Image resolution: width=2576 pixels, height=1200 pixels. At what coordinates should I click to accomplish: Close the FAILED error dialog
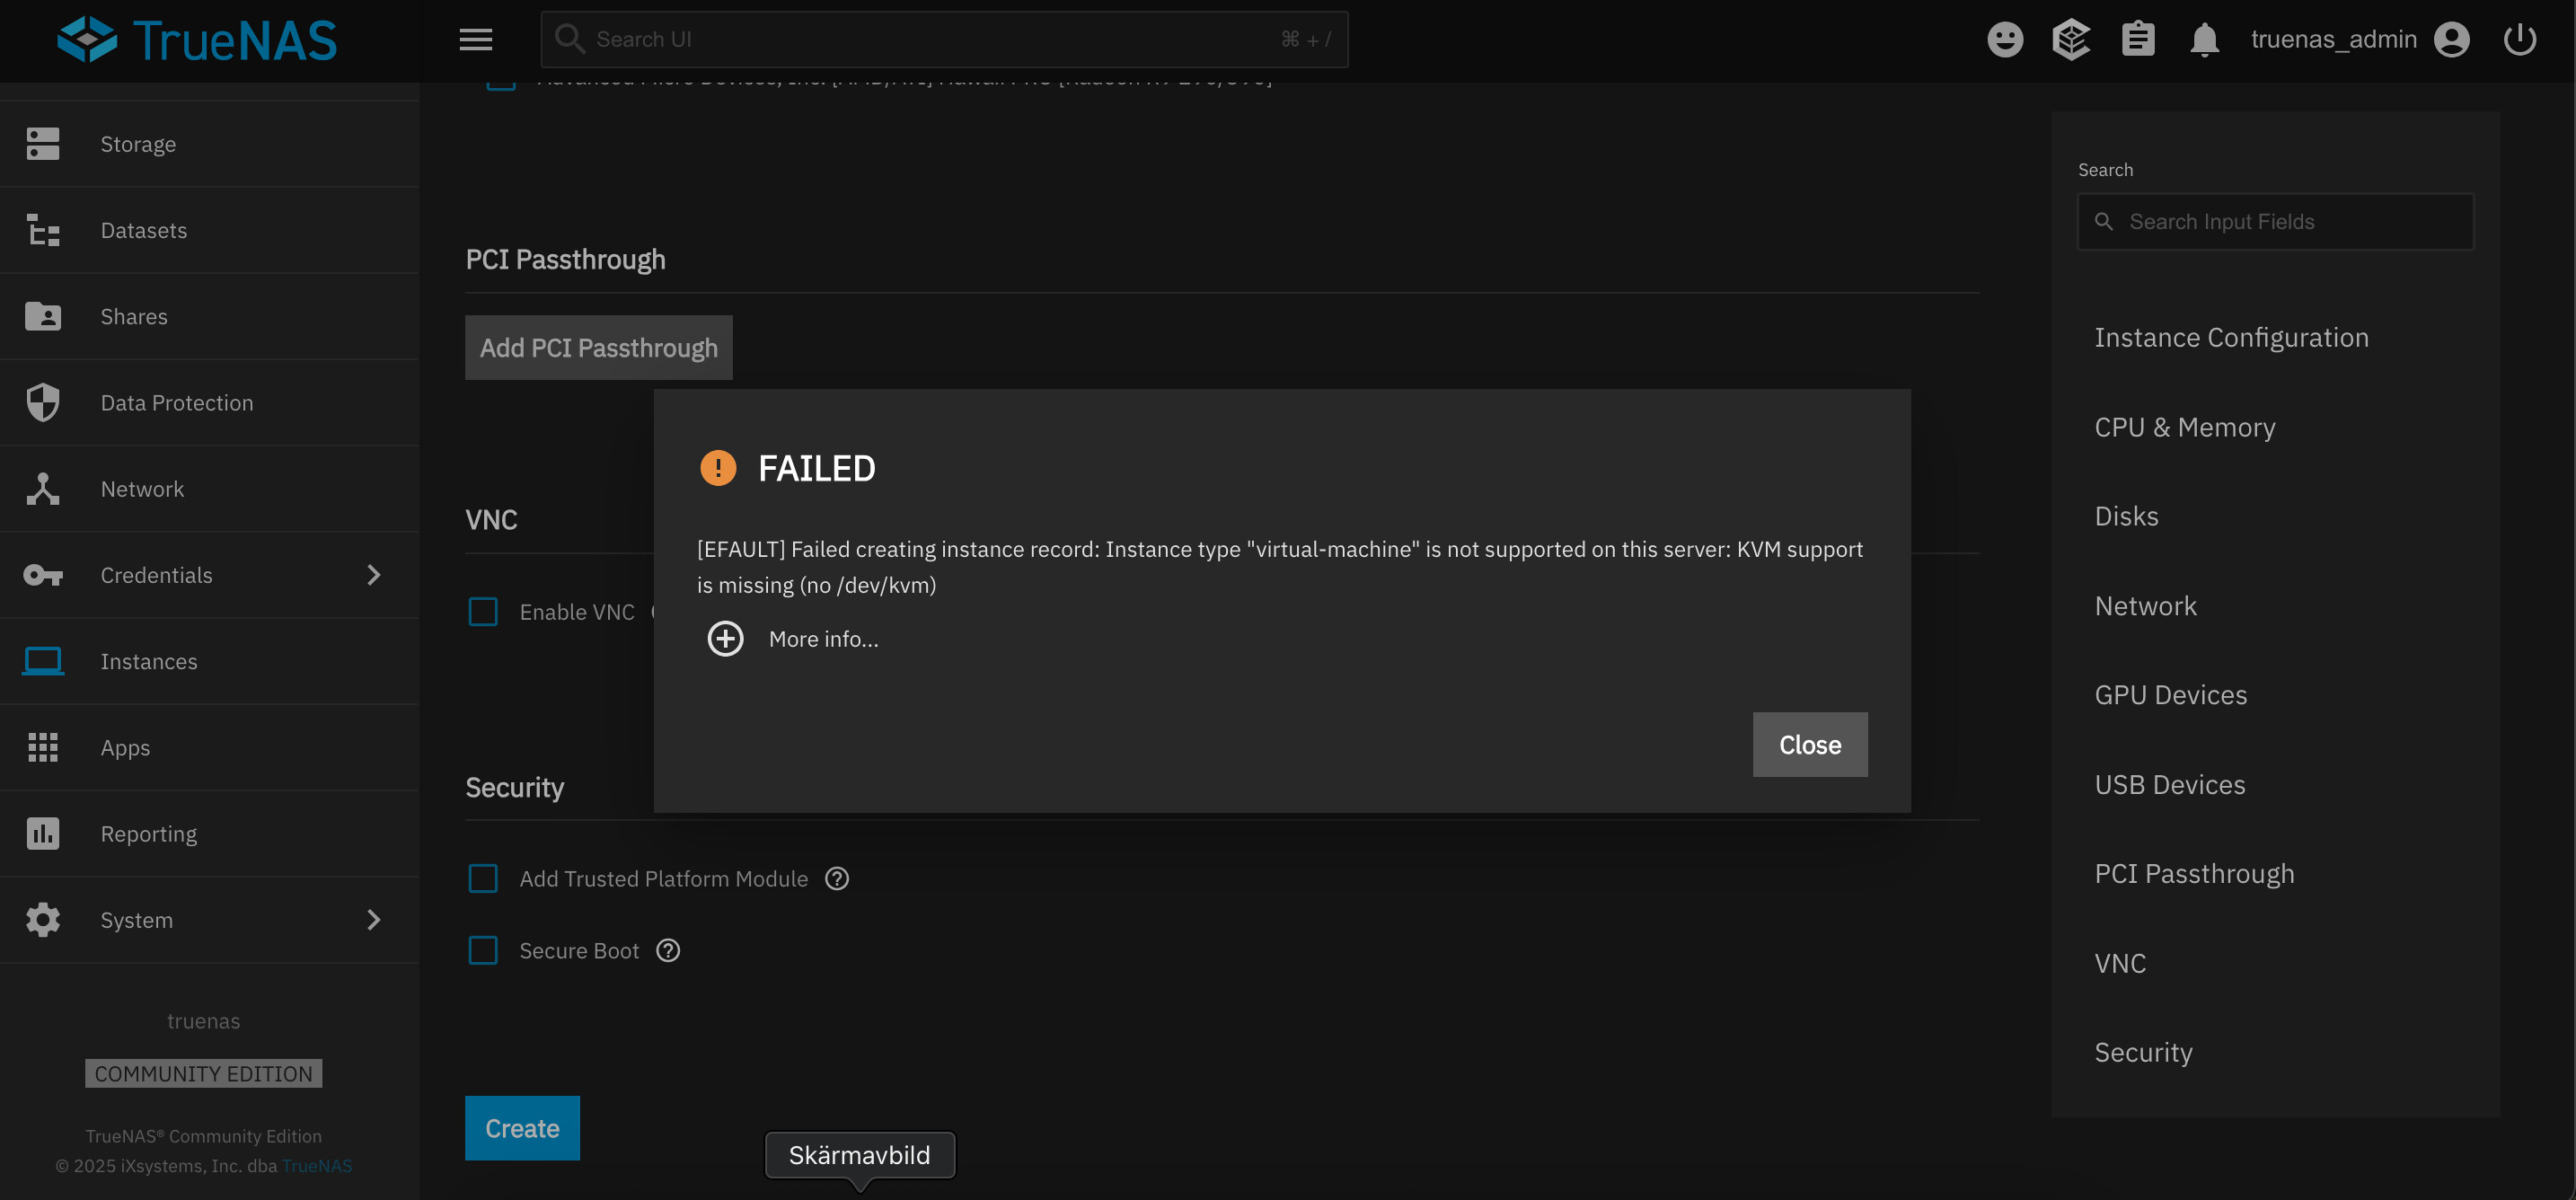(x=1809, y=744)
